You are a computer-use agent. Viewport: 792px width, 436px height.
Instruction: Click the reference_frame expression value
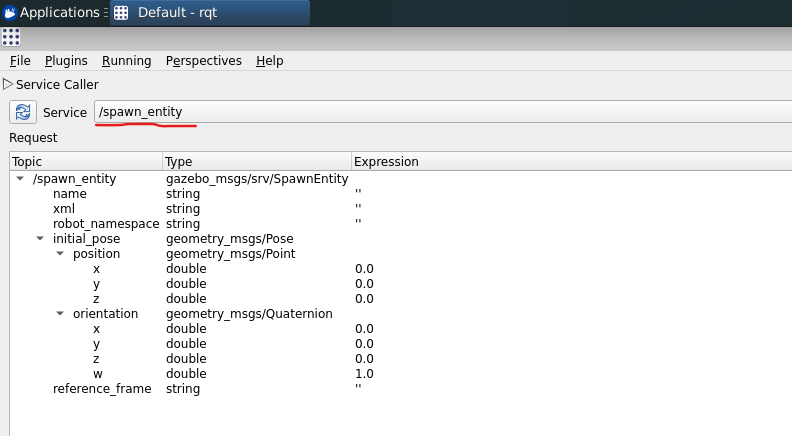point(358,389)
